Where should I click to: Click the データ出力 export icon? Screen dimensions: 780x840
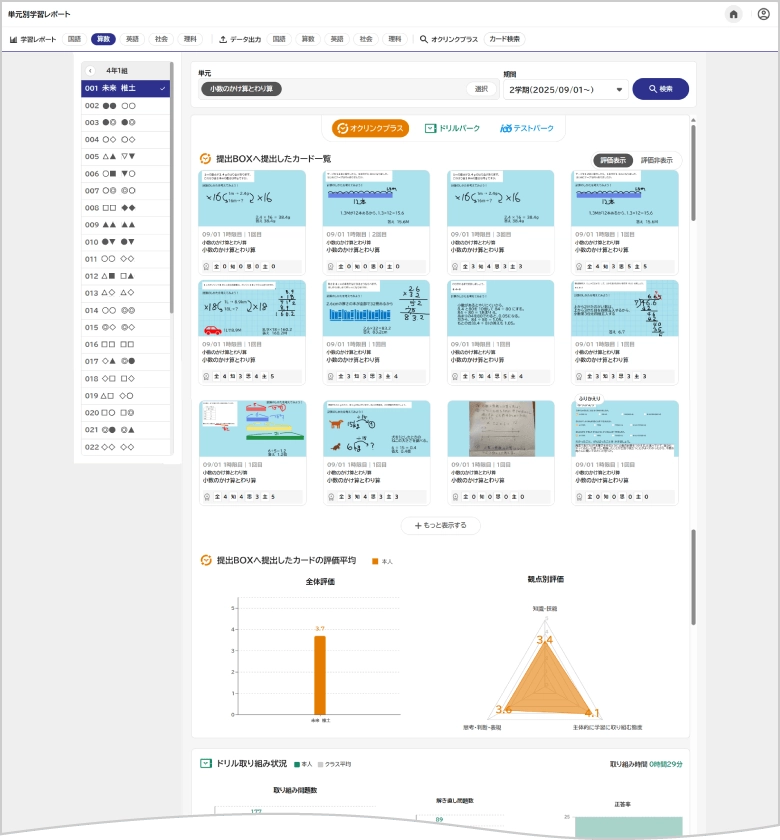click(x=223, y=40)
